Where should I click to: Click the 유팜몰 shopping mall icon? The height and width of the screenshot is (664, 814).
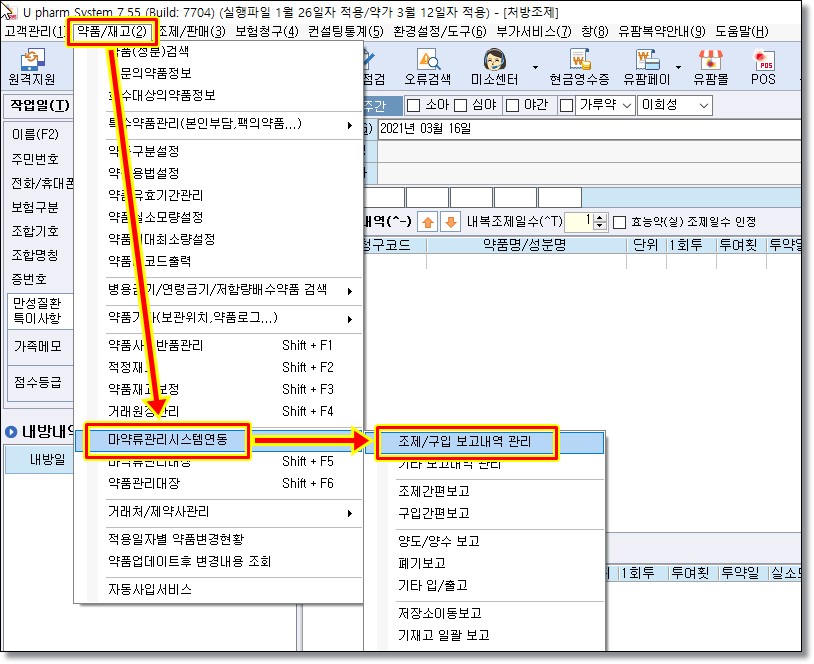[710, 68]
